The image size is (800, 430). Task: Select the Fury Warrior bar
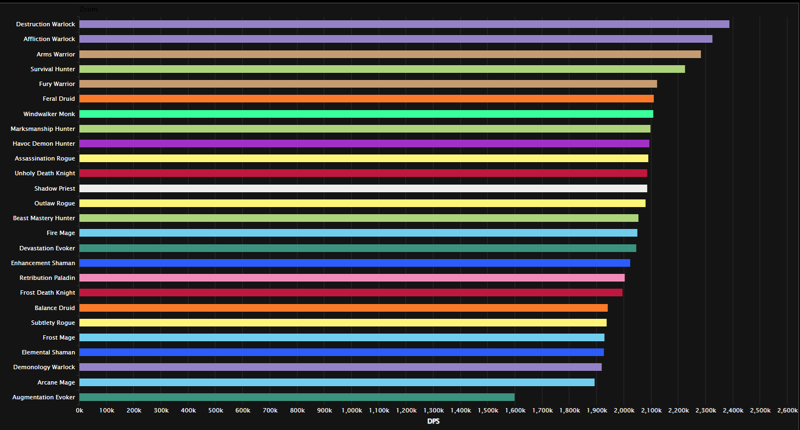point(368,84)
